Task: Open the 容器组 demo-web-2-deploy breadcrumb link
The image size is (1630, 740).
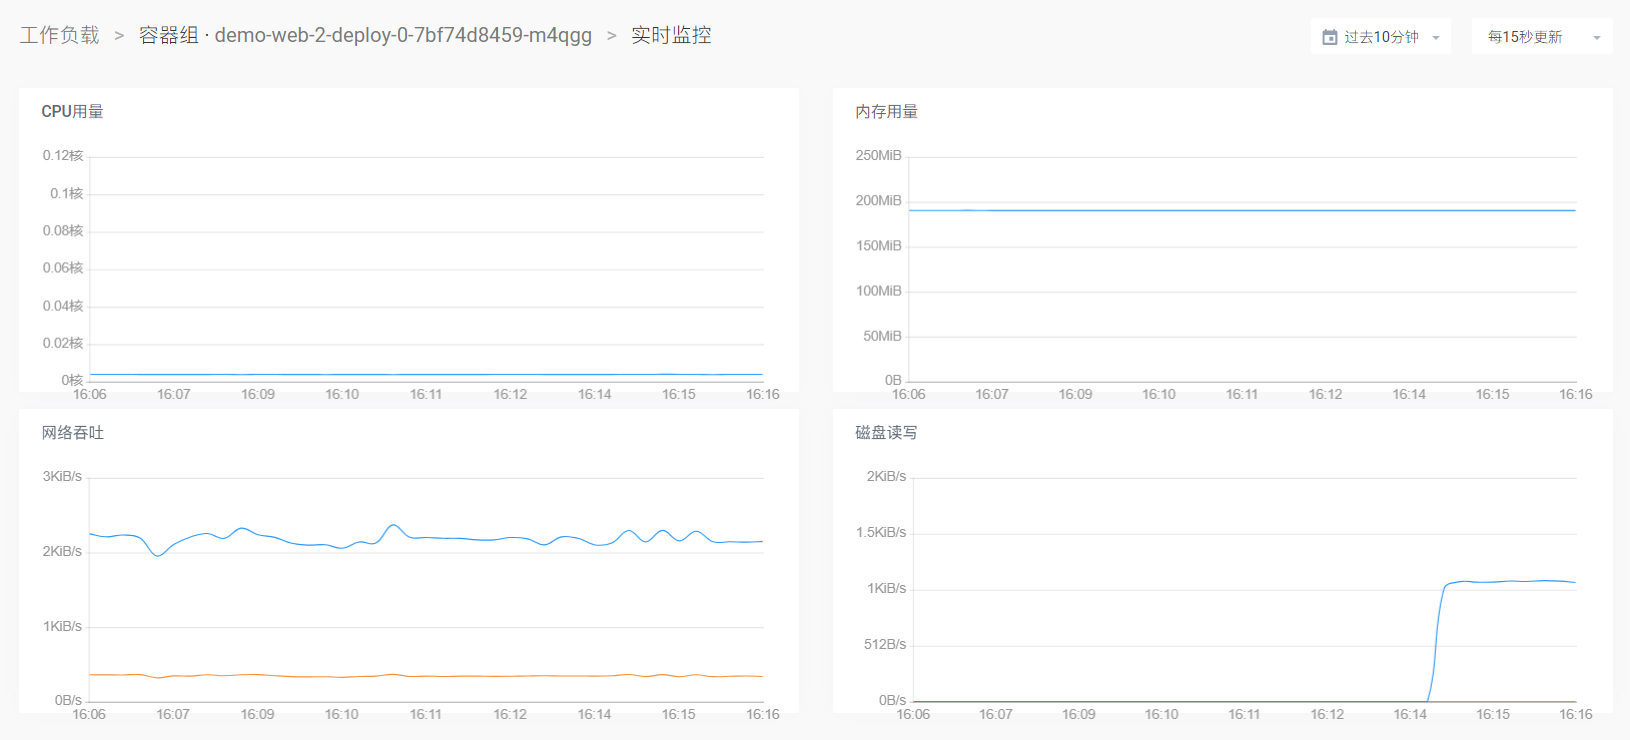Action: pyautogui.click(x=365, y=35)
